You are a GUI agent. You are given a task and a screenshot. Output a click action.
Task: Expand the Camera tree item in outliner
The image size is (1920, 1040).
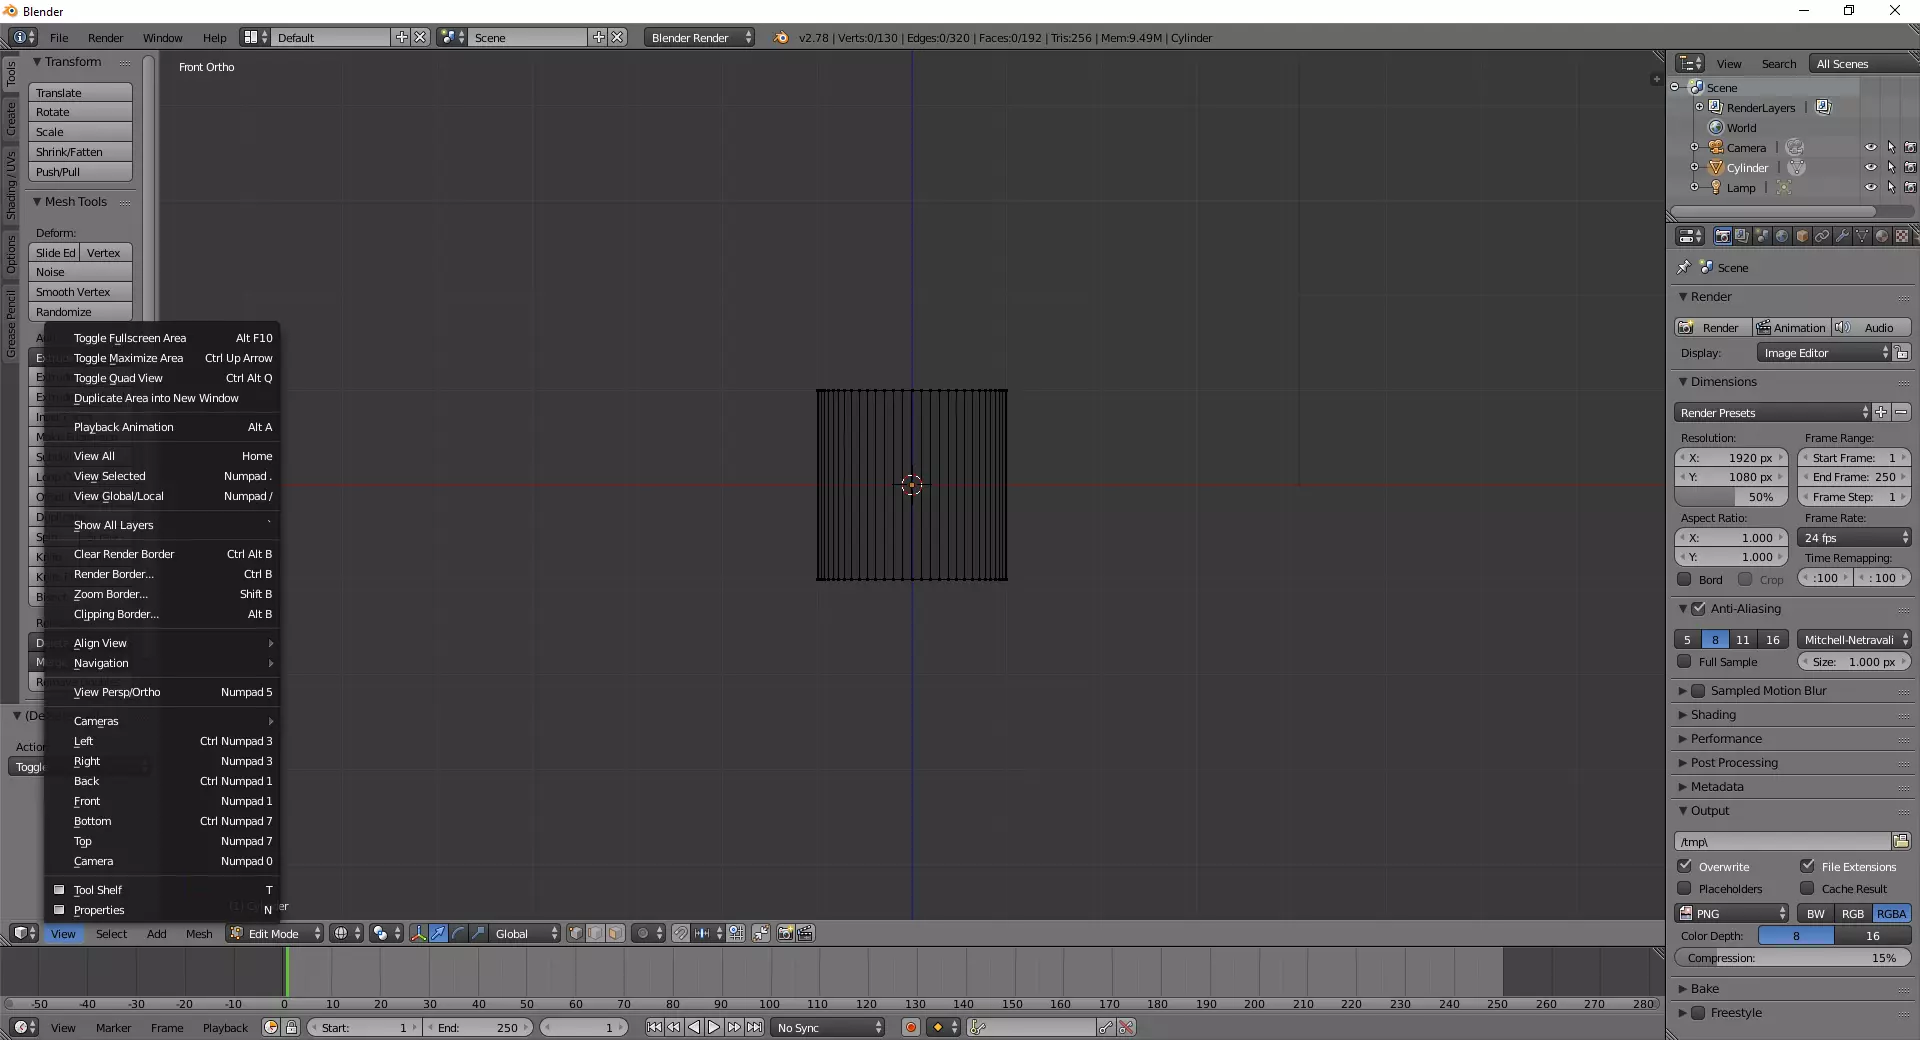point(1695,148)
